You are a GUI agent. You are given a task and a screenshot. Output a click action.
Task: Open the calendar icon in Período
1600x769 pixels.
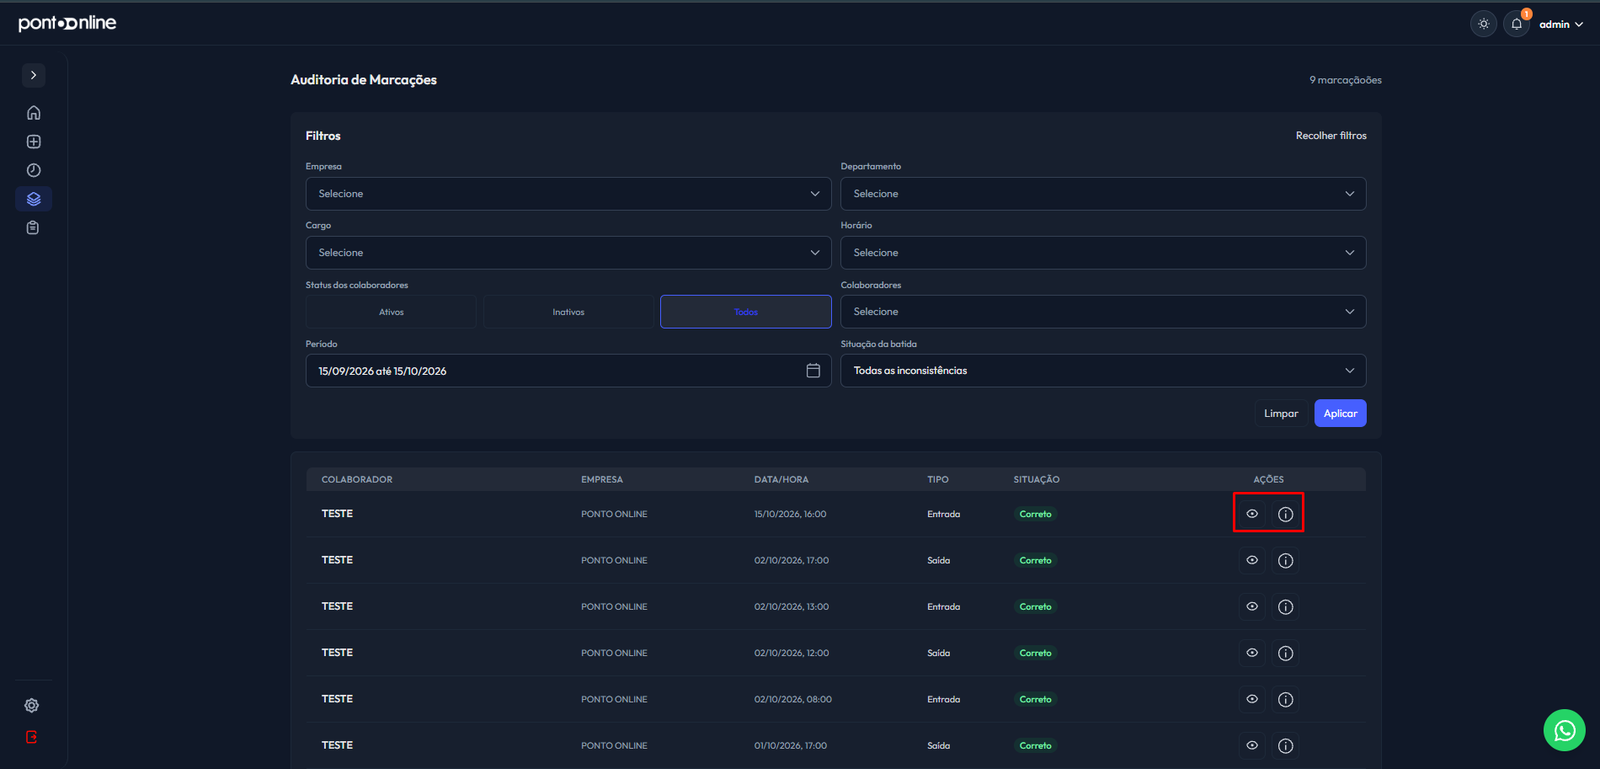pyautogui.click(x=813, y=371)
